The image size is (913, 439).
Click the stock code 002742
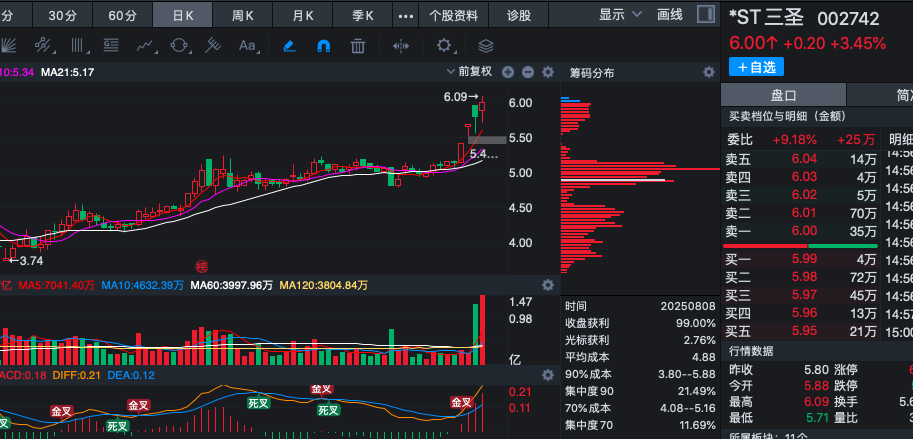[848, 19]
